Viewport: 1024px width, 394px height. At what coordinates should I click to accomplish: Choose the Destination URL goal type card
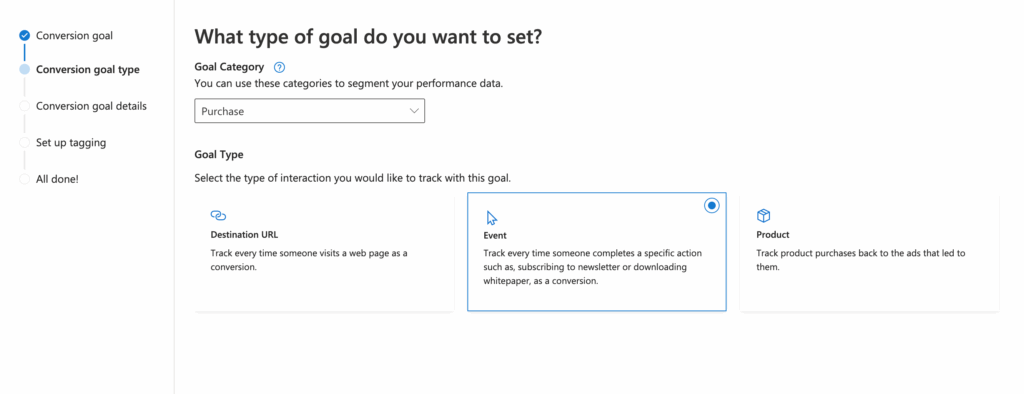pyautogui.click(x=324, y=252)
